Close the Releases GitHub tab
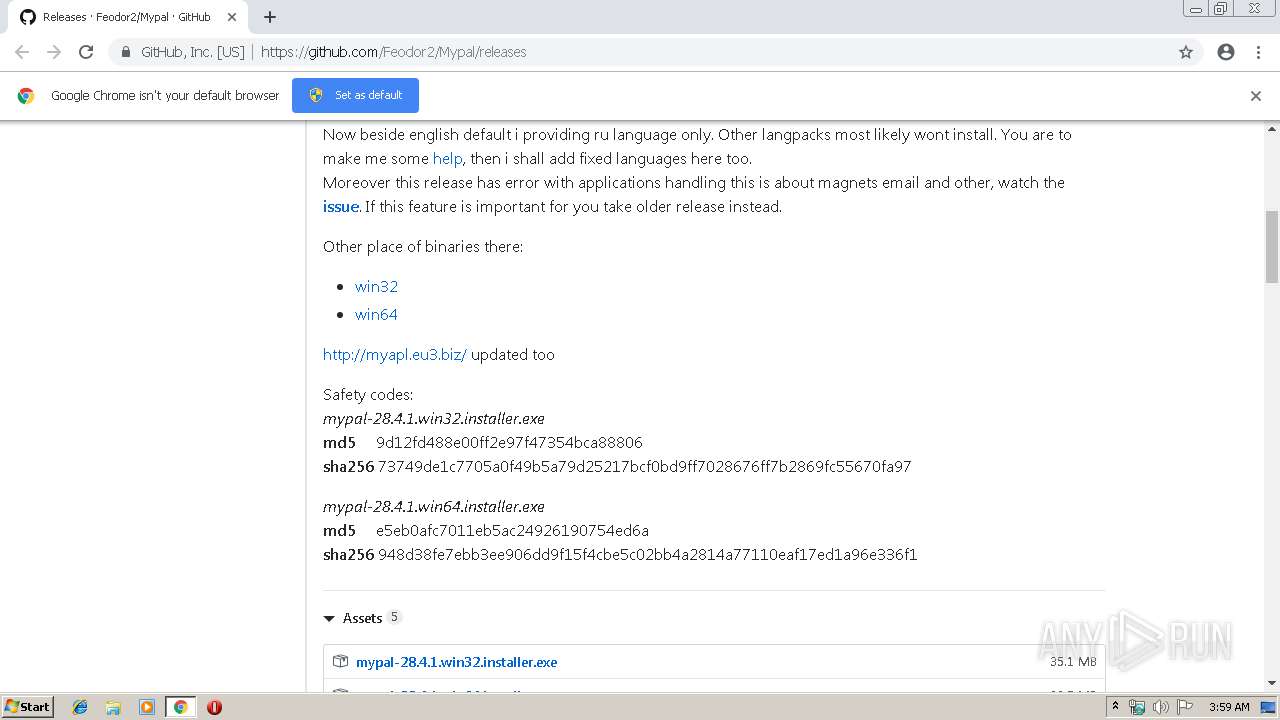 click(x=231, y=17)
